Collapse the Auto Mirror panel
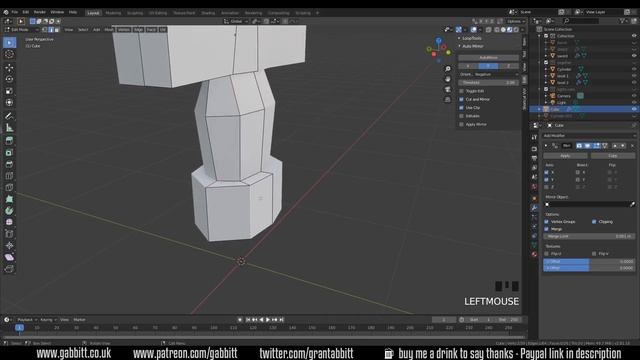Screen dimensions: 640x360 (460, 46)
